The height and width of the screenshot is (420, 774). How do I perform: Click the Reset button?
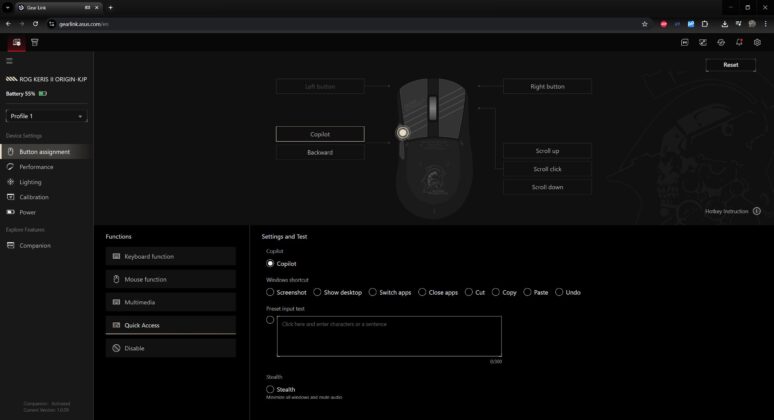point(731,65)
